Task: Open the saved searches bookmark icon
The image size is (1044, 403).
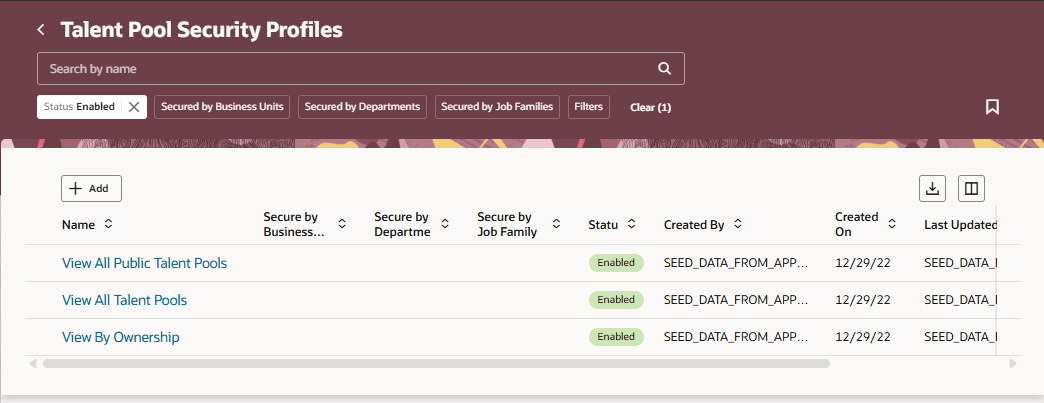Action: (x=992, y=107)
